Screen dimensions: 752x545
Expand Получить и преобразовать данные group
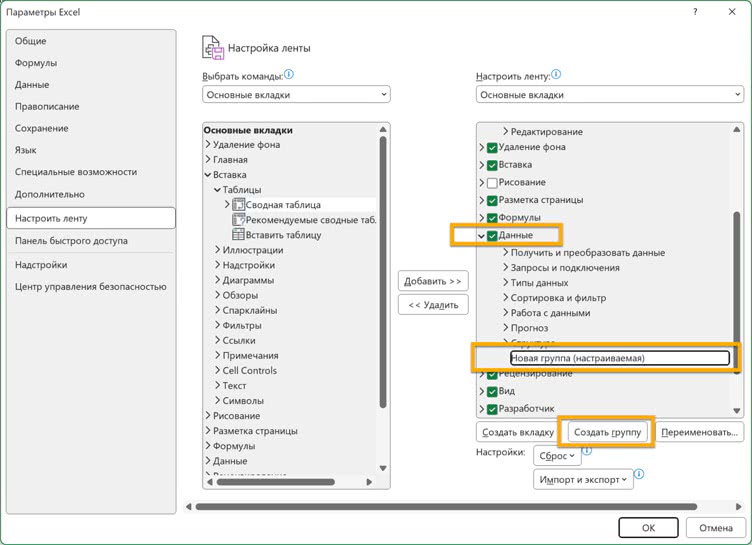pyautogui.click(x=505, y=252)
